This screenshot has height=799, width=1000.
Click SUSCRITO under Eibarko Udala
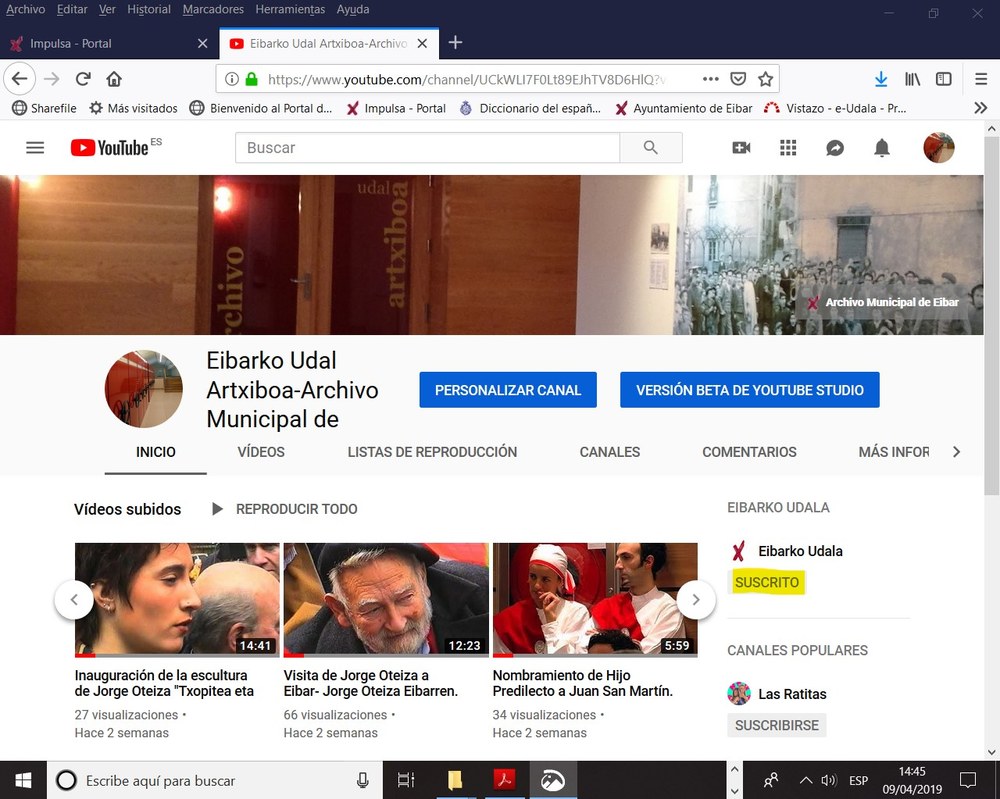tap(767, 582)
